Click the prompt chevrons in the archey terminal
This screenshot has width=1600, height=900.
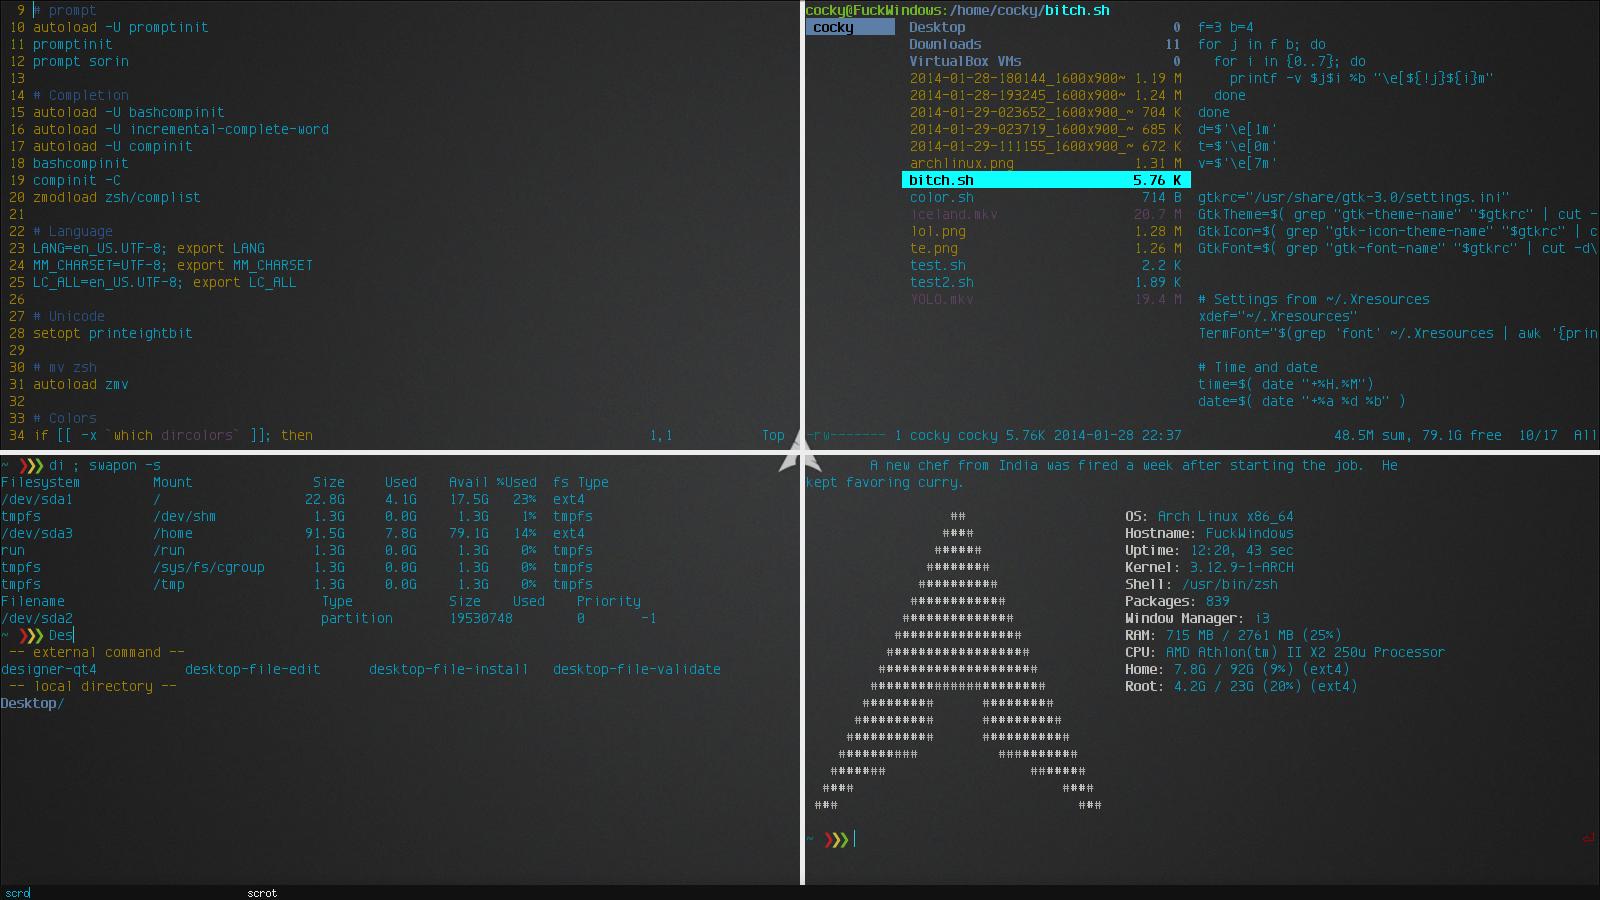point(836,839)
